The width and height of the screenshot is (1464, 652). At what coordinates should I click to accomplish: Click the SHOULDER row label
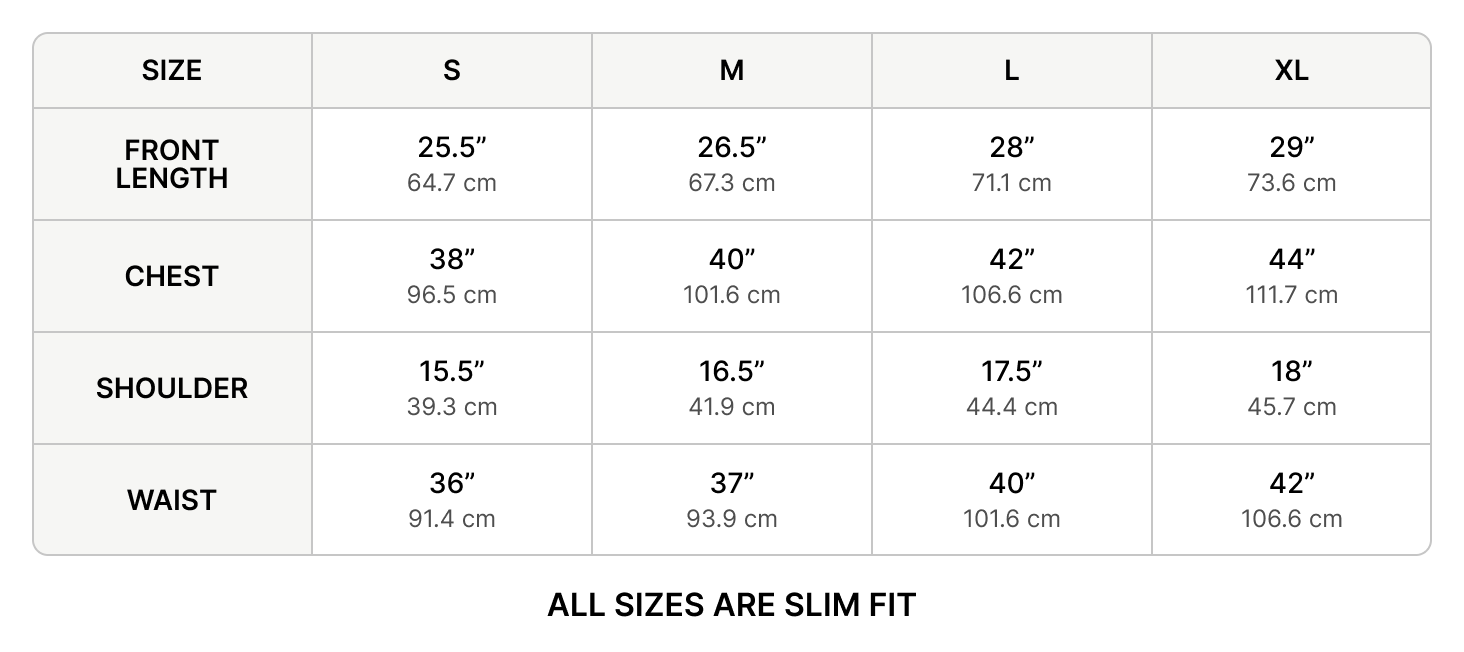click(x=172, y=388)
